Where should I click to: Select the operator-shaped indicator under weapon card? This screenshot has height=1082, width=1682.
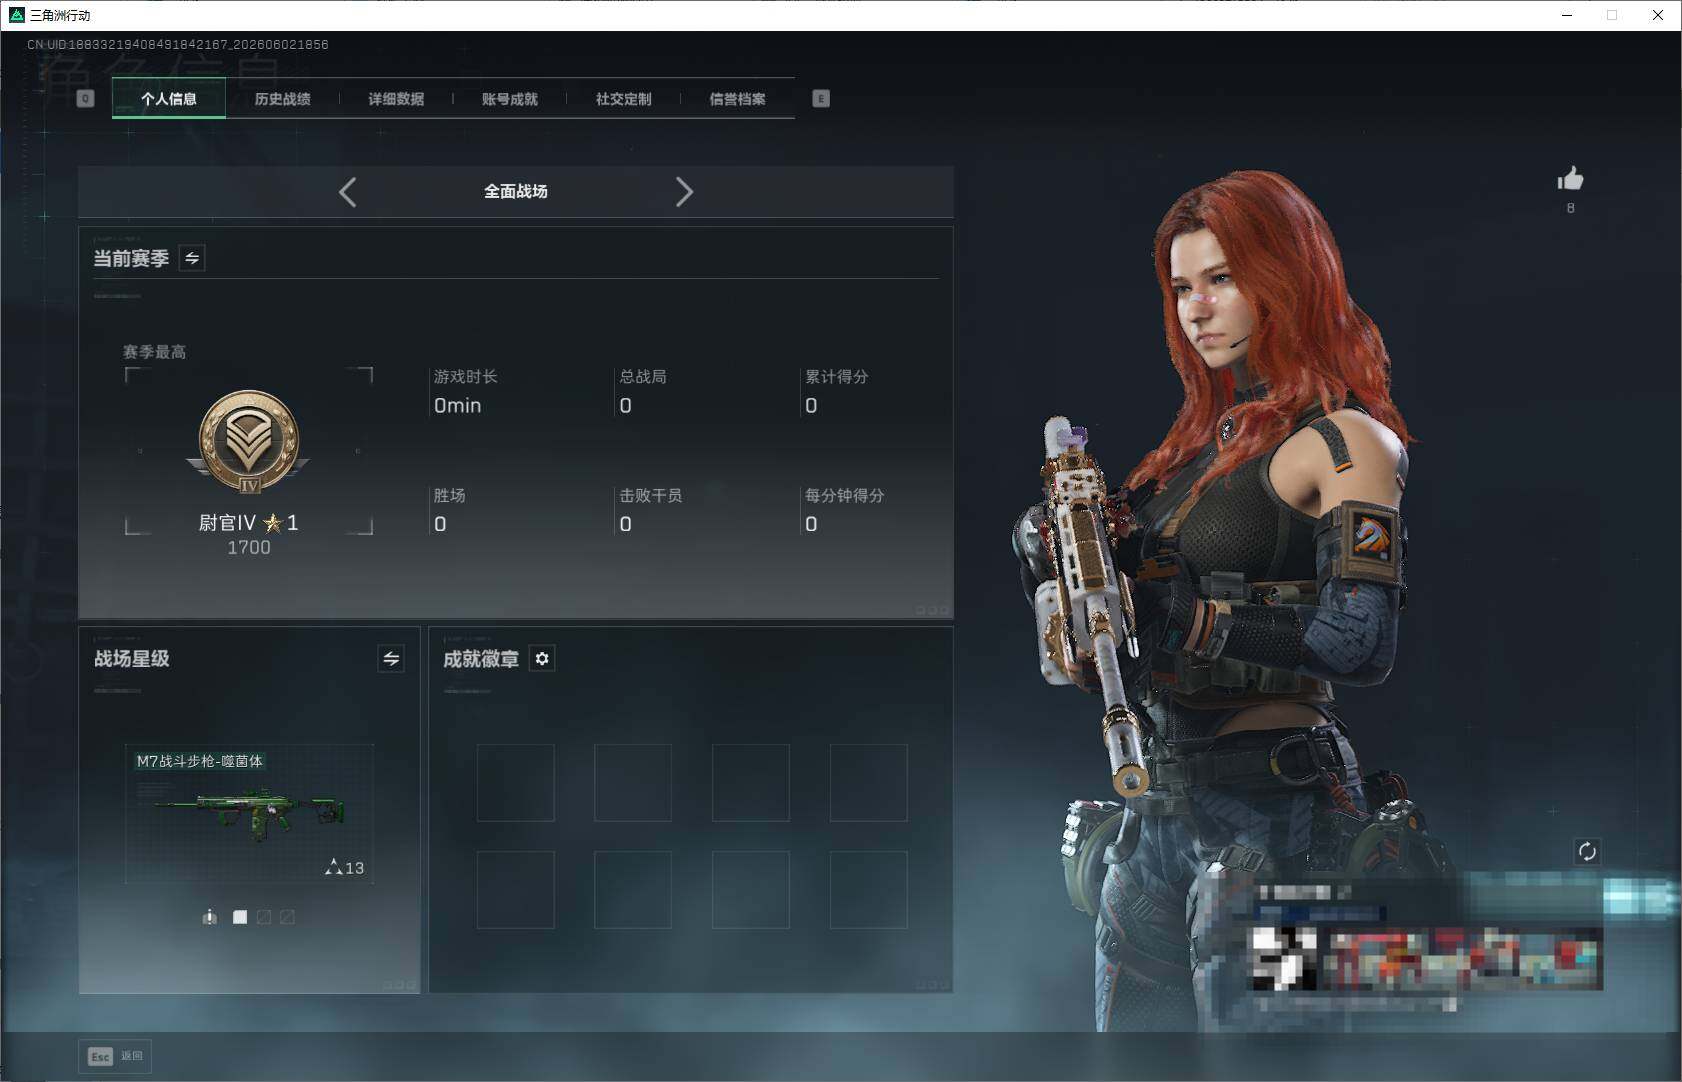pyautogui.click(x=209, y=917)
